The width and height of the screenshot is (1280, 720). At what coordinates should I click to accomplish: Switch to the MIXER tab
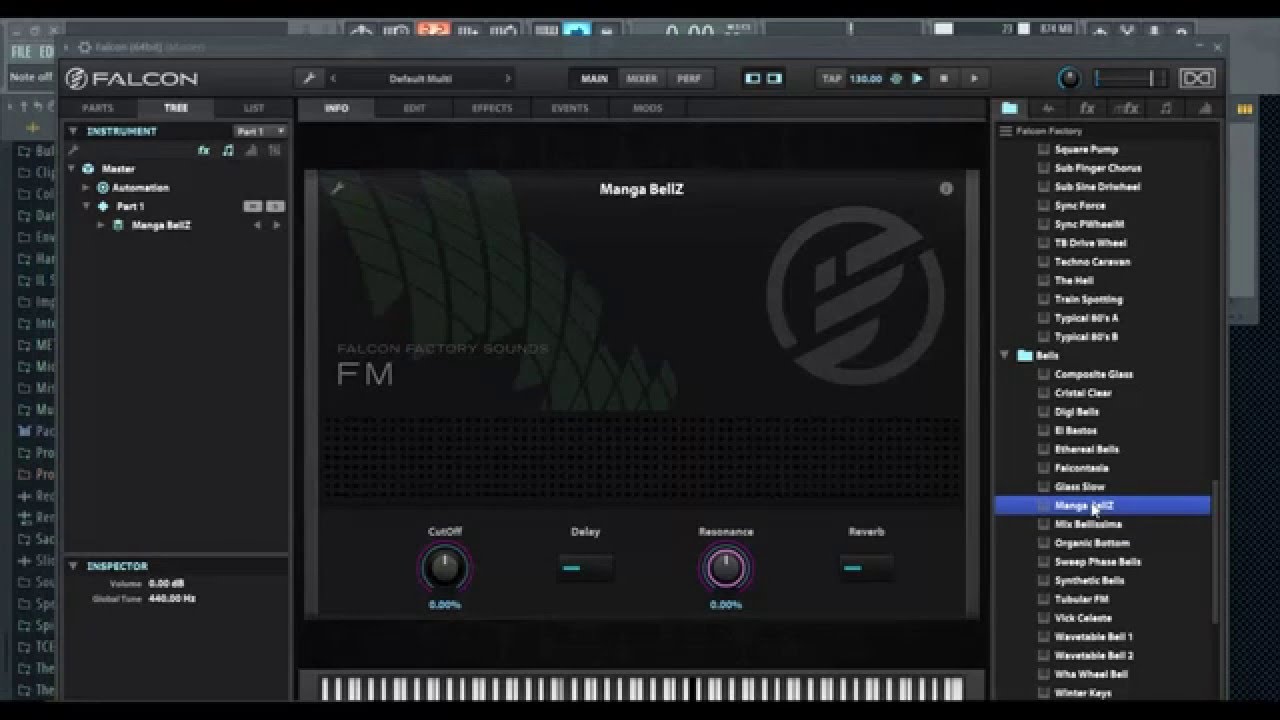[641, 78]
